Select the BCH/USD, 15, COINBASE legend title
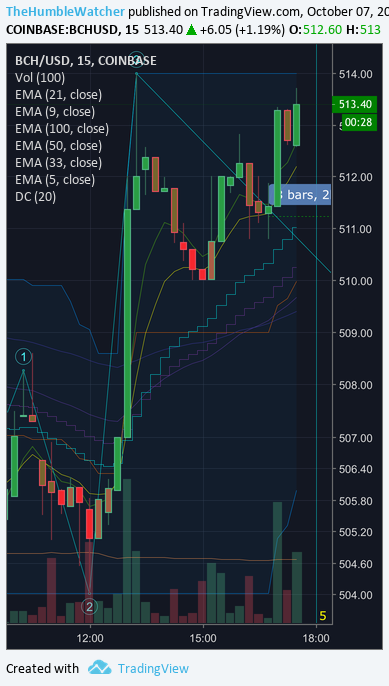The height and width of the screenshot is (686, 389). click(85, 60)
